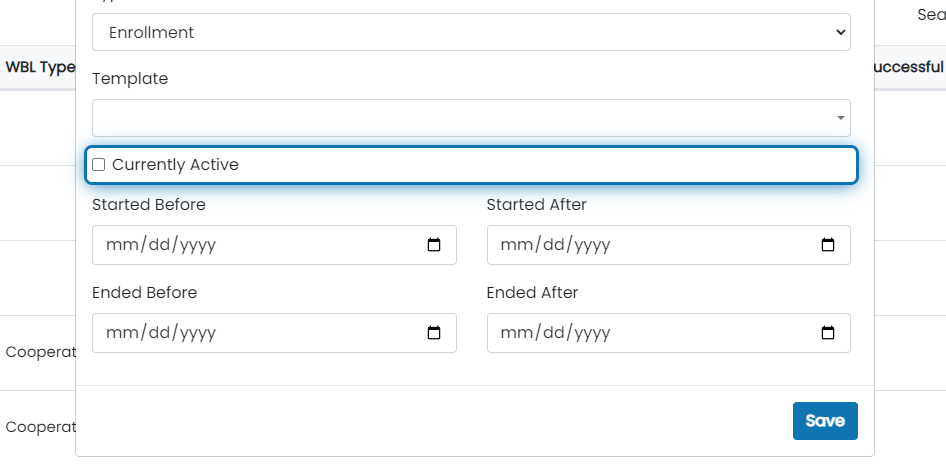Open the Started After calendar picker icon

828,245
